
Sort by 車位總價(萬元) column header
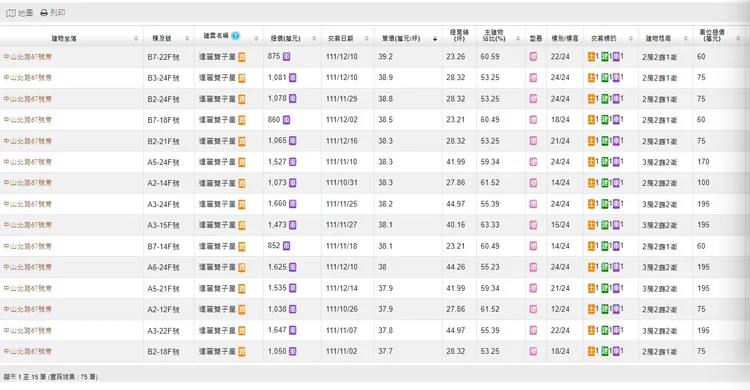(x=719, y=35)
